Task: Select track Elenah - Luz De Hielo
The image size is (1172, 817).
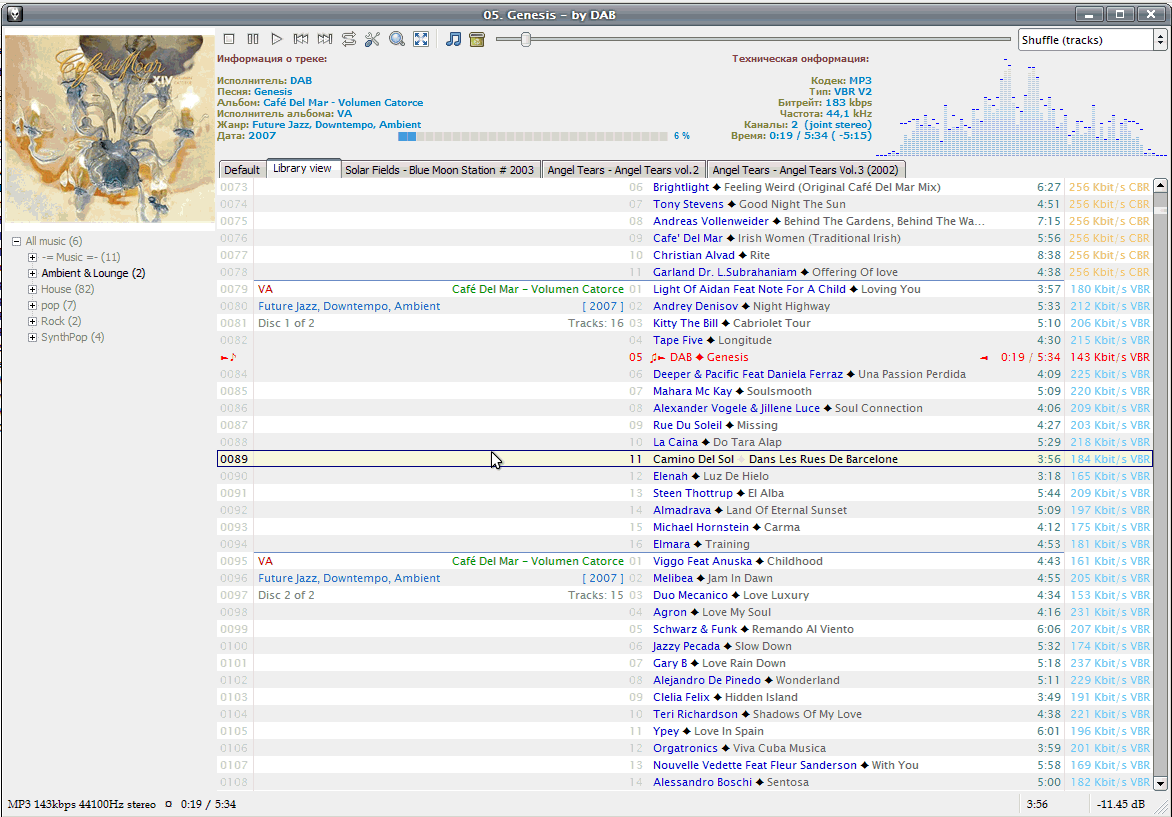Action: pyautogui.click(x=710, y=476)
